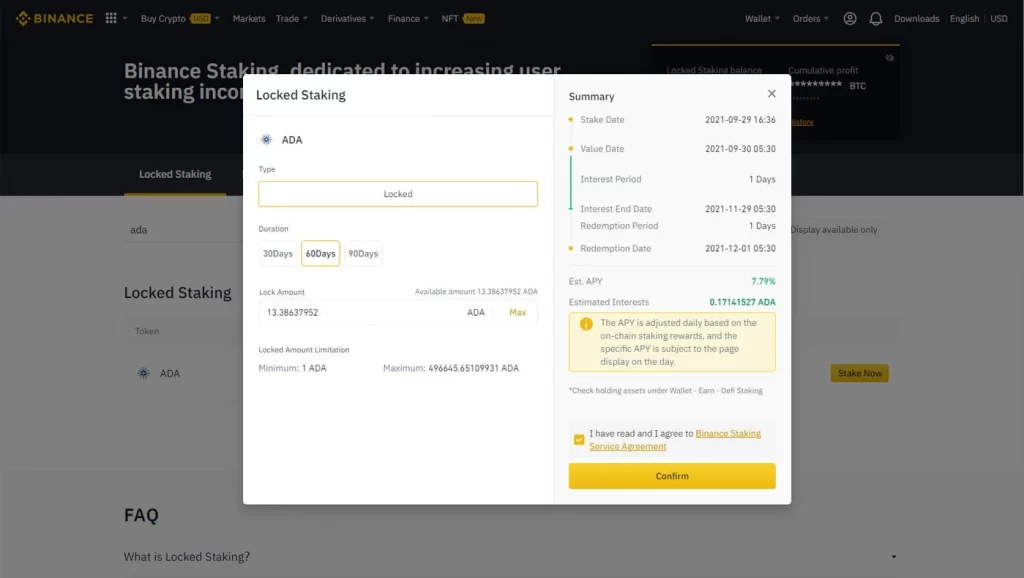The width and height of the screenshot is (1024, 578).
Task: Click the Available amount 13.38637952 ADA text
Action: click(476, 291)
